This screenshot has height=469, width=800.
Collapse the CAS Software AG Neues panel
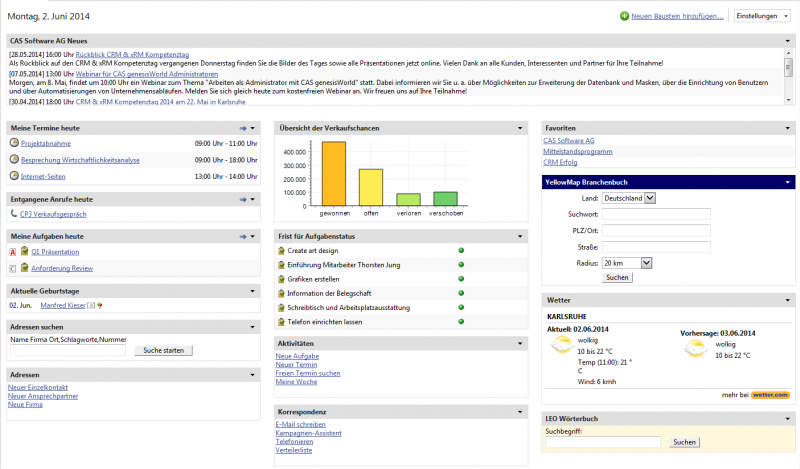(x=788, y=41)
